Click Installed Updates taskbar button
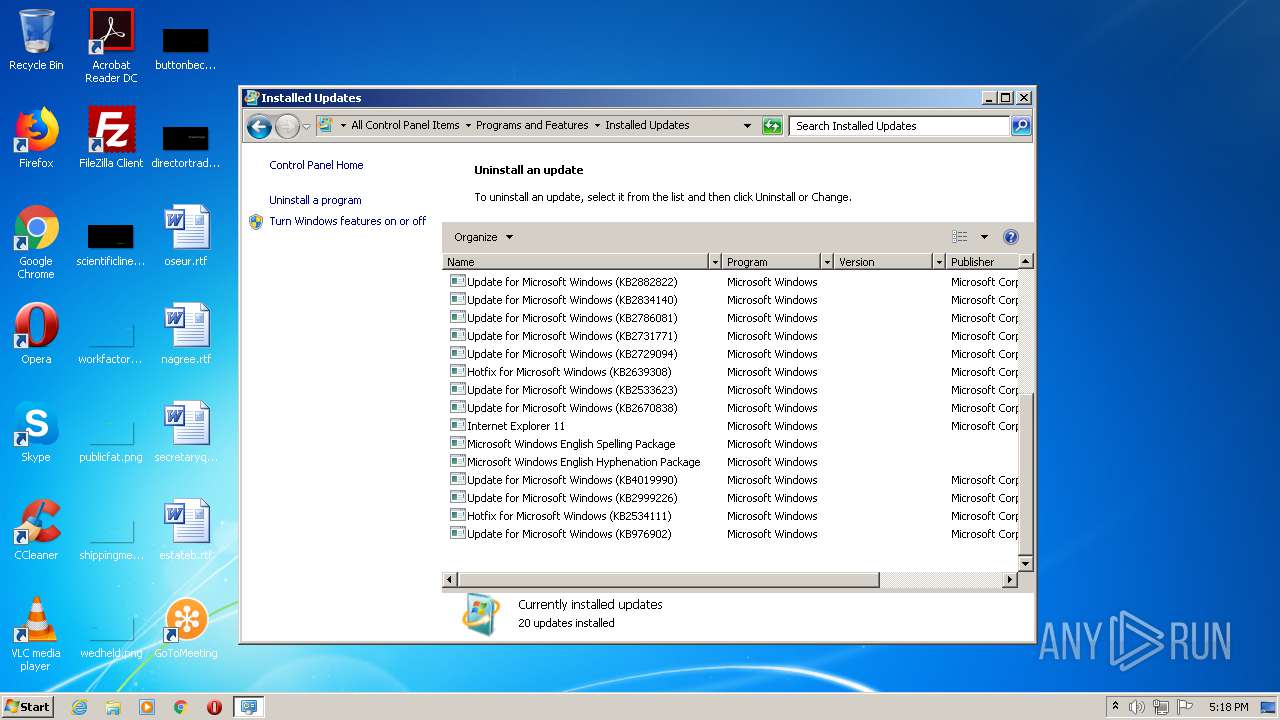The height and width of the screenshot is (720, 1280). click(248, 707)
